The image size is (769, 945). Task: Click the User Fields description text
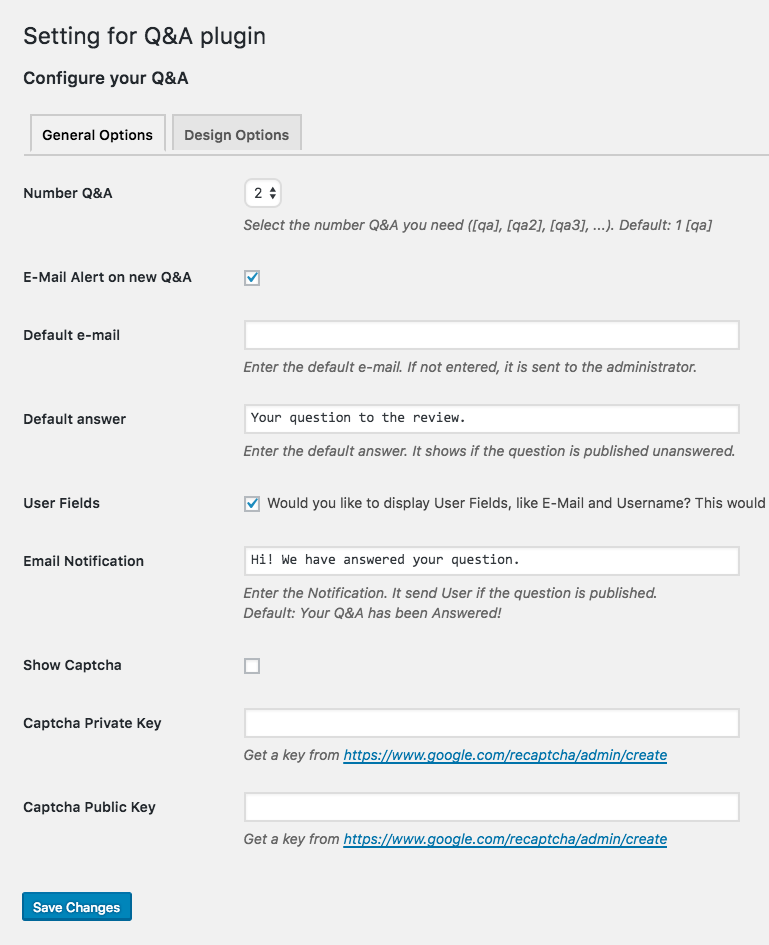(516, 503)
